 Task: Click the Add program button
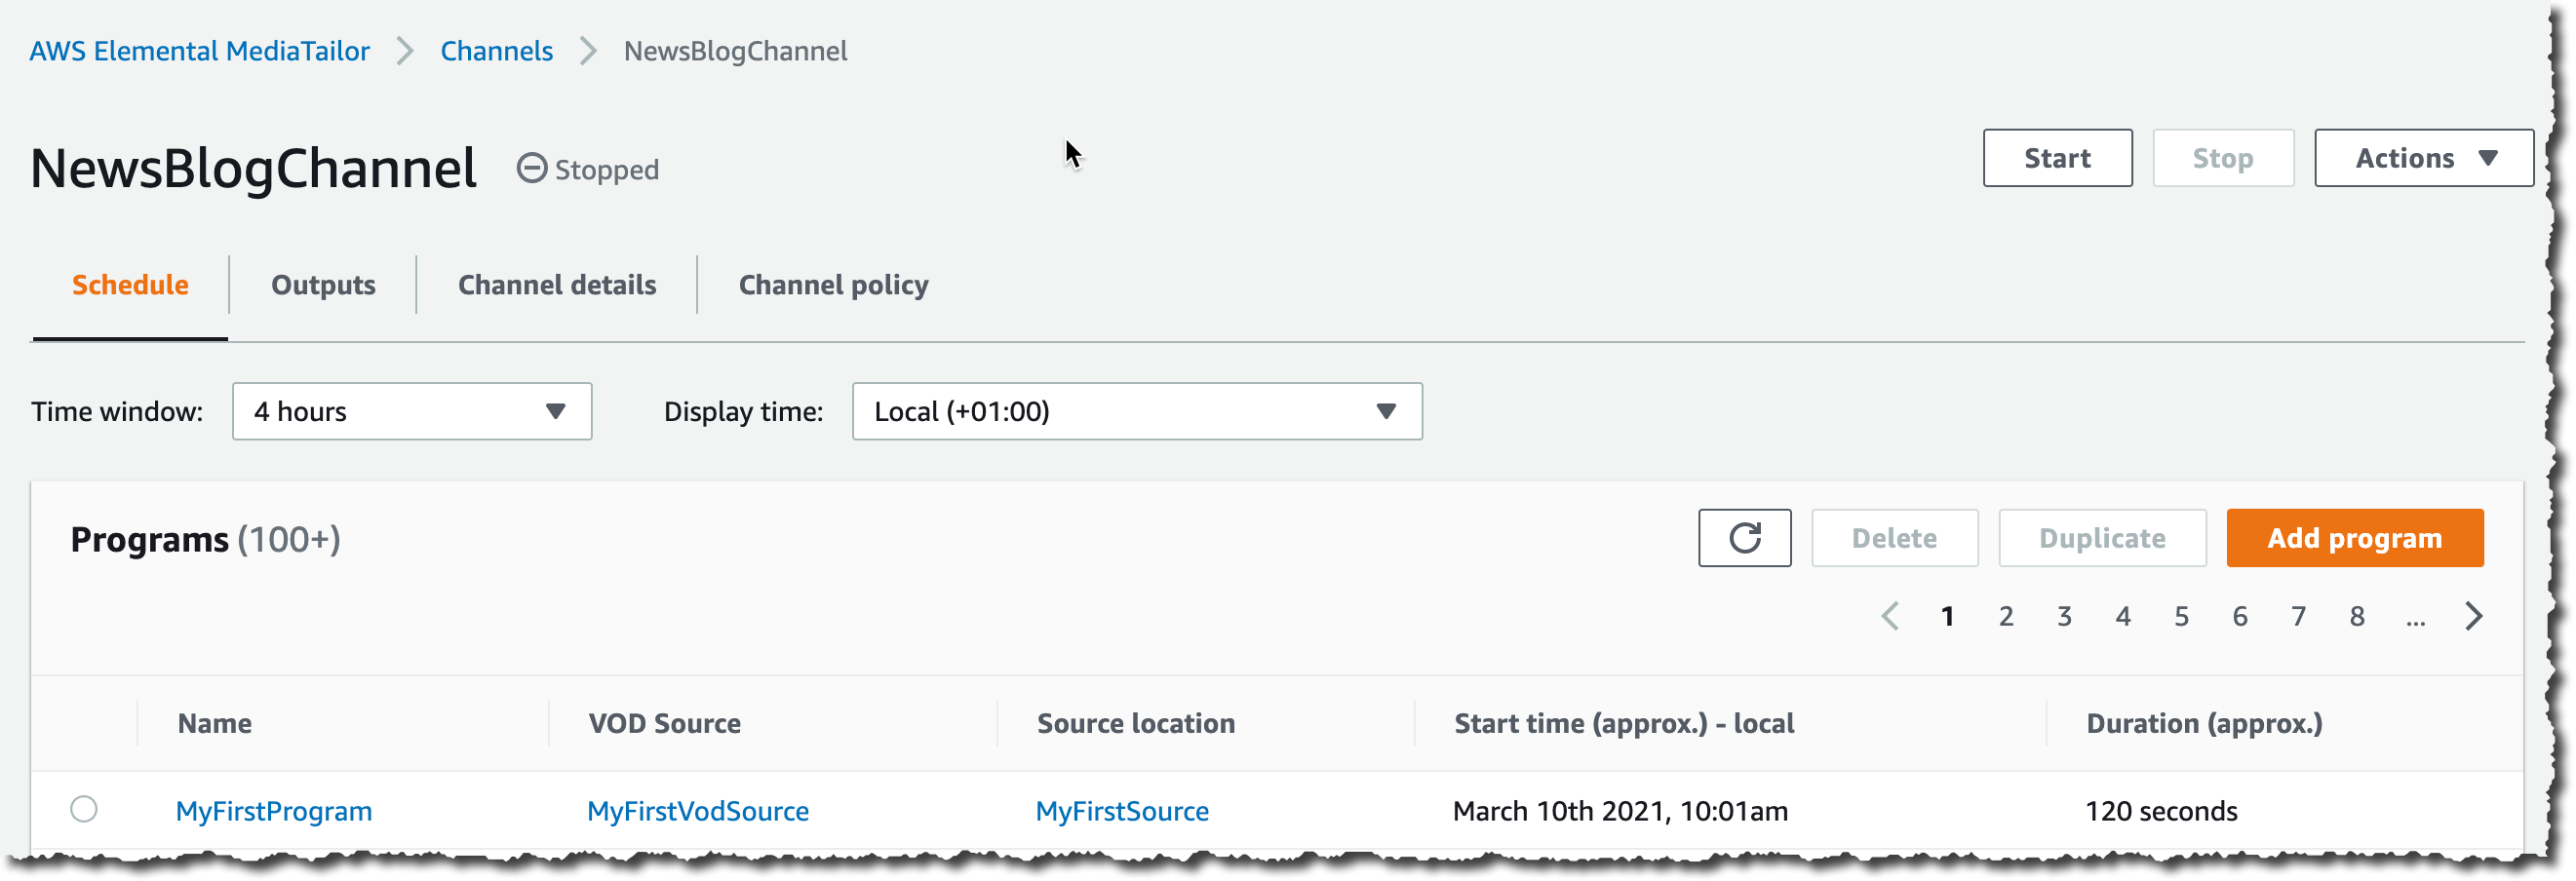click(2355, 538)
